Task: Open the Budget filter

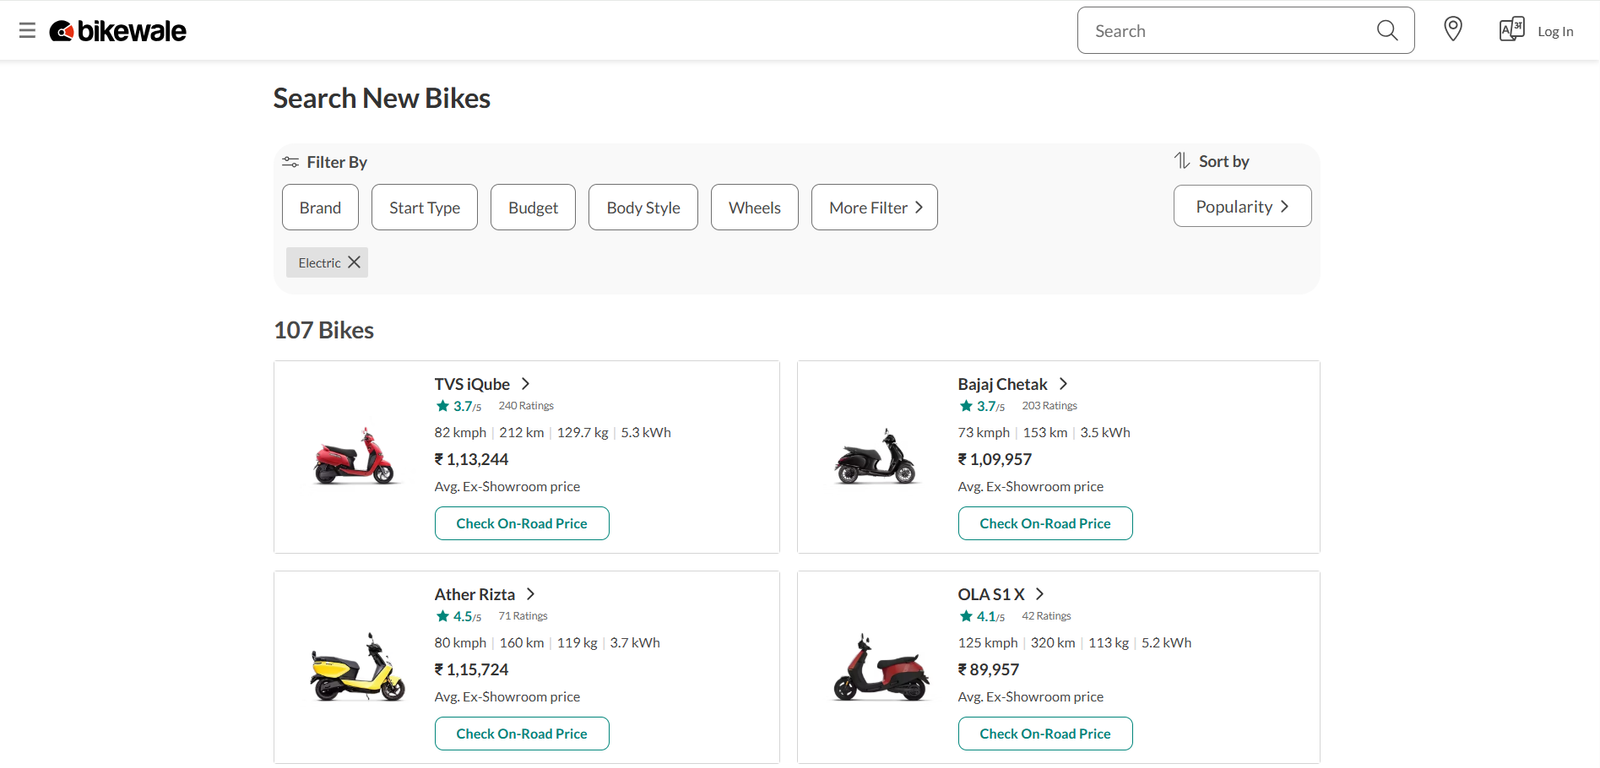Action: point(533,207)
